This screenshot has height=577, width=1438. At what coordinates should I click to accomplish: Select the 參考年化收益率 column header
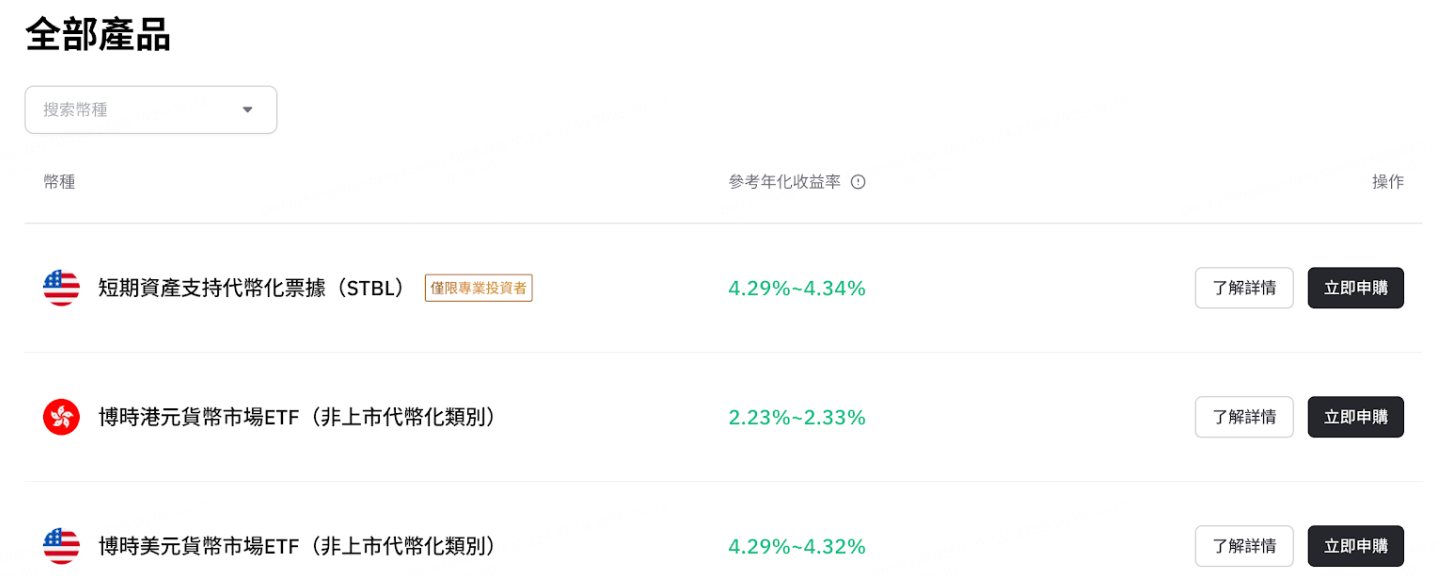click(785, 181)
